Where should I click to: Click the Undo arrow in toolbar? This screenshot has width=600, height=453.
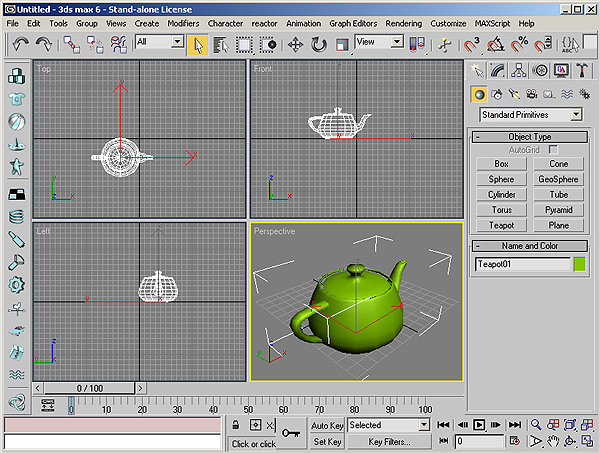tap(20, 44)
